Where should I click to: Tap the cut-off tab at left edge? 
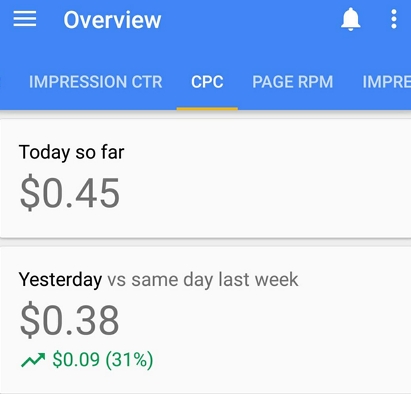(x=1, y=82)
